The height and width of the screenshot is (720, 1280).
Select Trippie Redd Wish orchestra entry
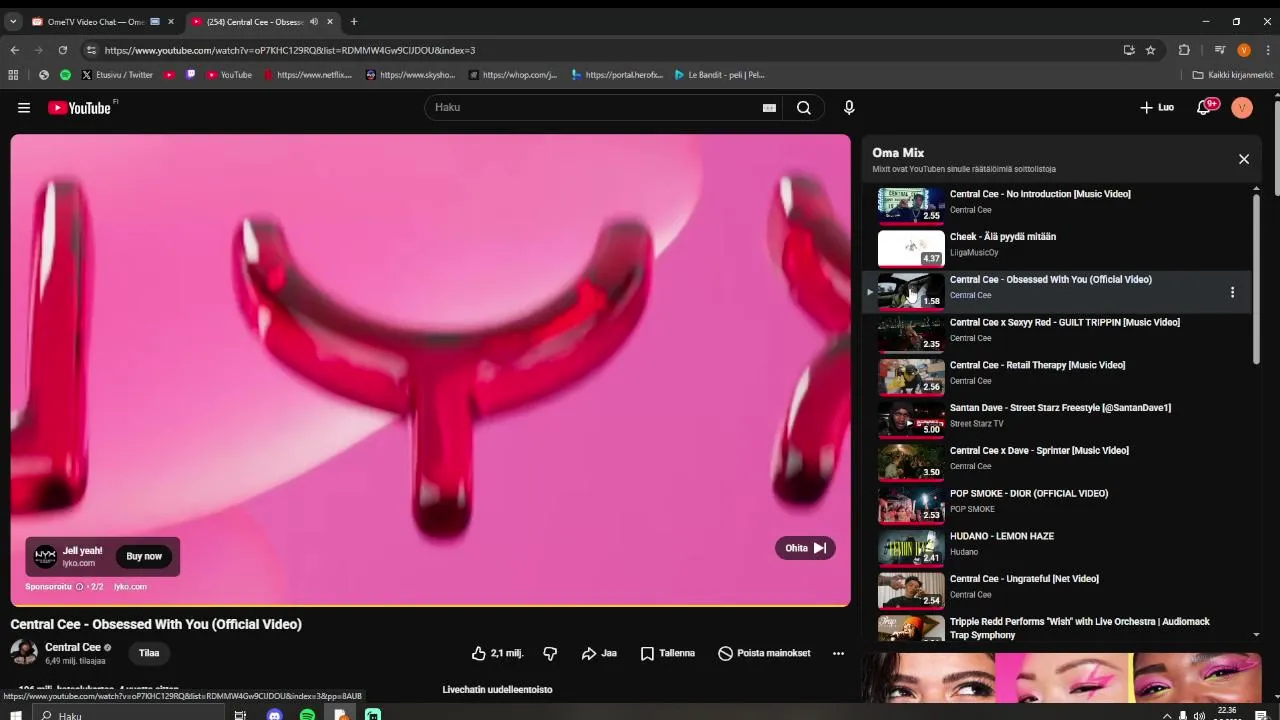point(1057,628)
